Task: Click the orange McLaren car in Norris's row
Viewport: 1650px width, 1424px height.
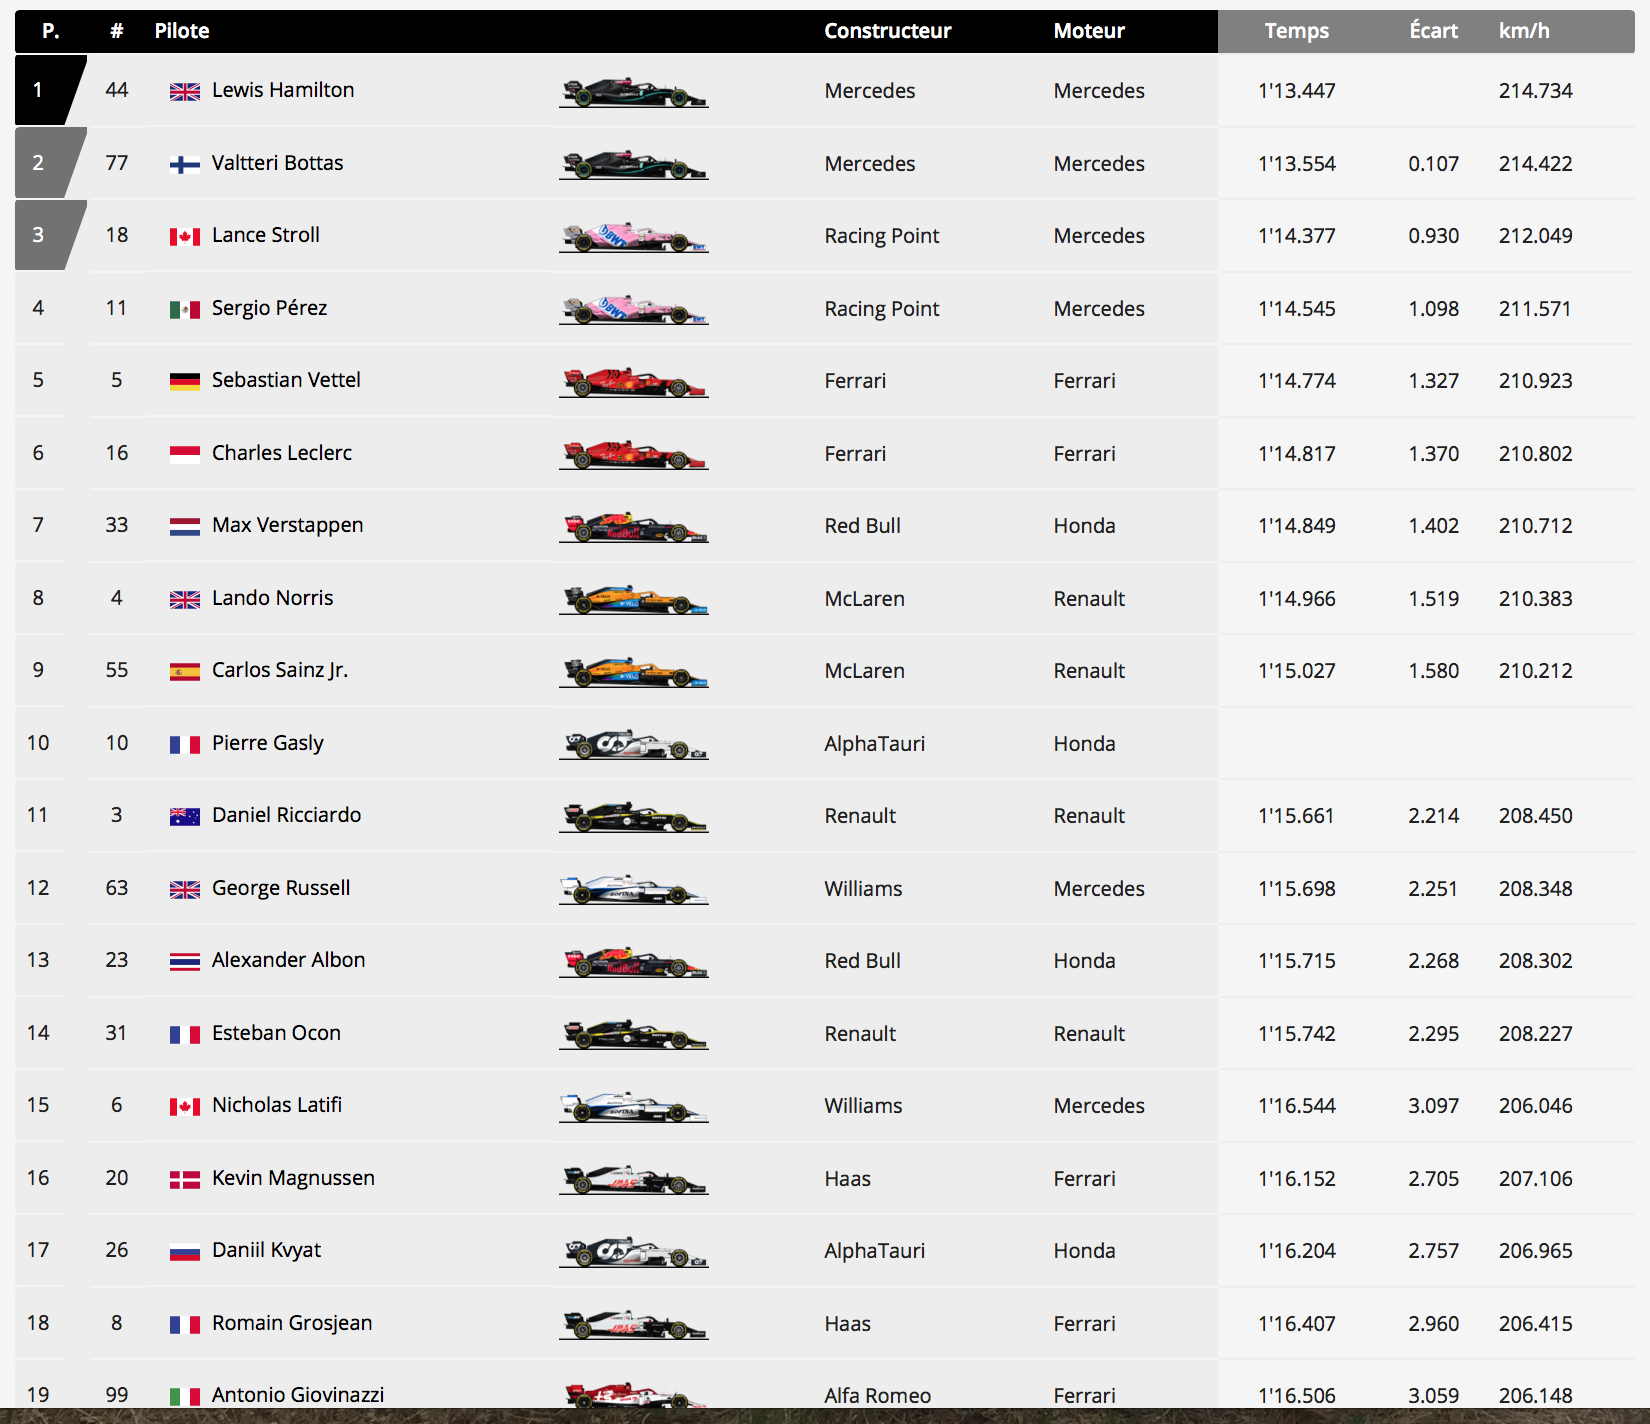Action: point(634,600)
